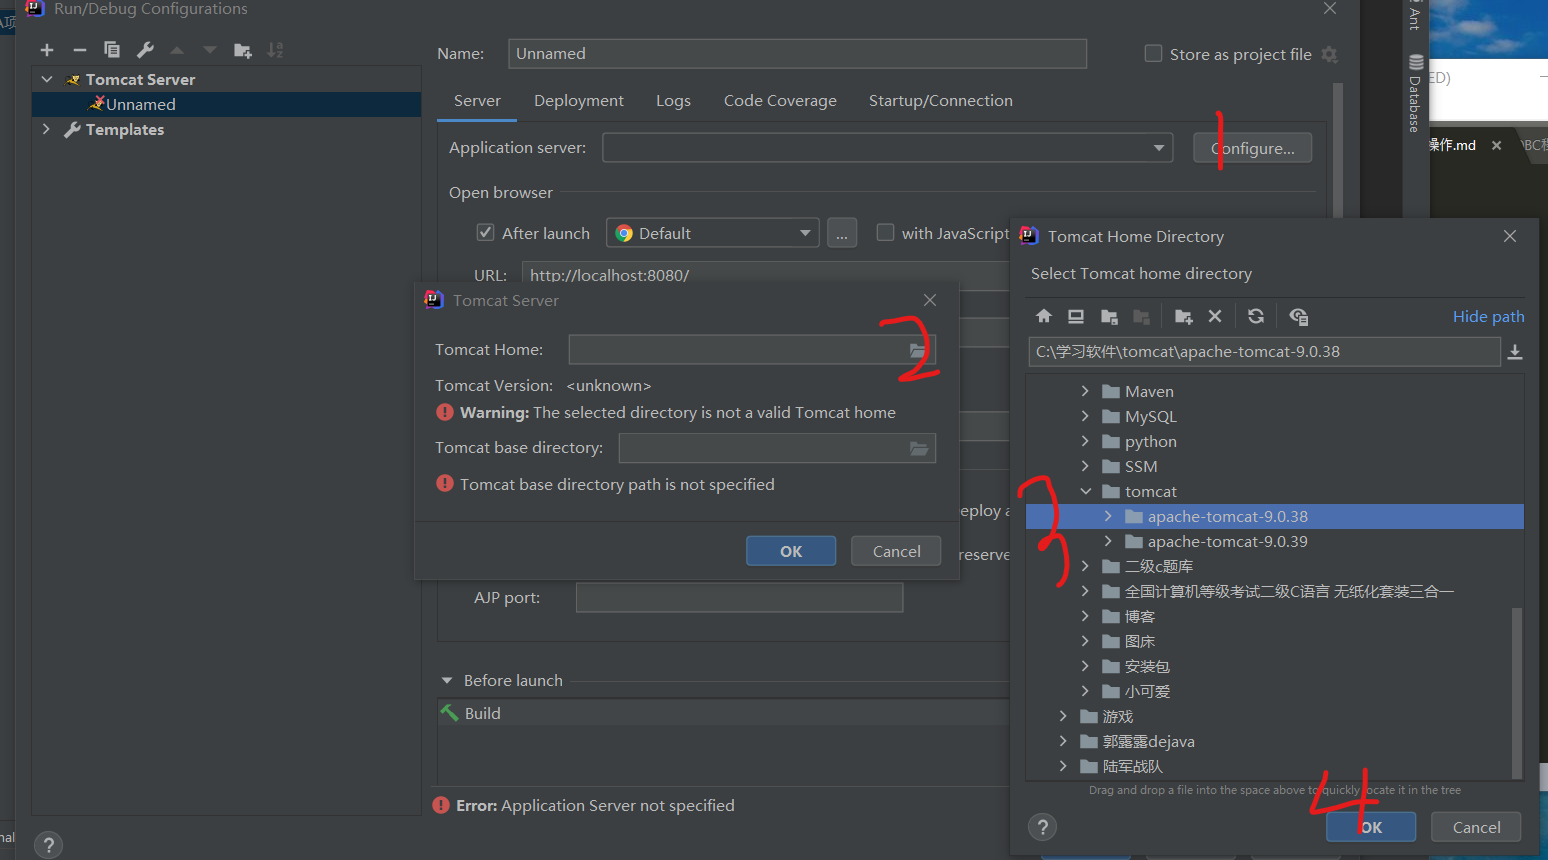The height and width of the screenshot is (860, 1548).
Task: Expand apache-tomcat-9.0.39 folder
Action: (x=1108, y=541)
